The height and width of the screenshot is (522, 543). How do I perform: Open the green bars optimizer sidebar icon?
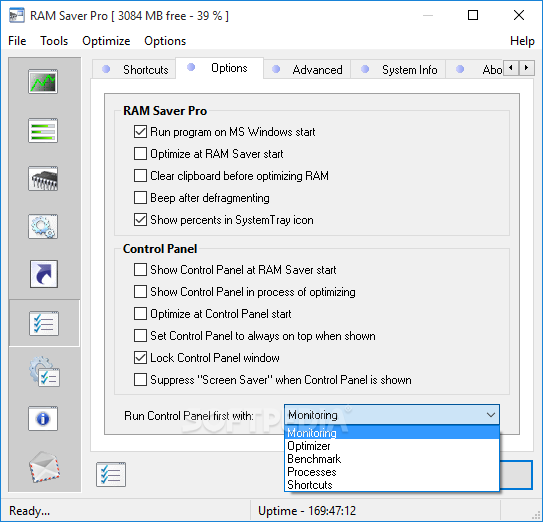pos(43,130)
